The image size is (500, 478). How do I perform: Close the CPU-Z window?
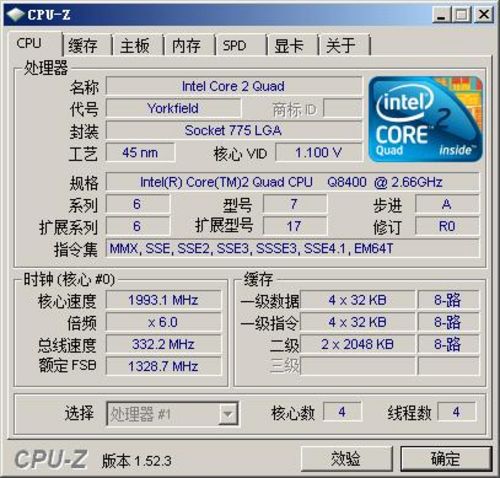point(484,15)
